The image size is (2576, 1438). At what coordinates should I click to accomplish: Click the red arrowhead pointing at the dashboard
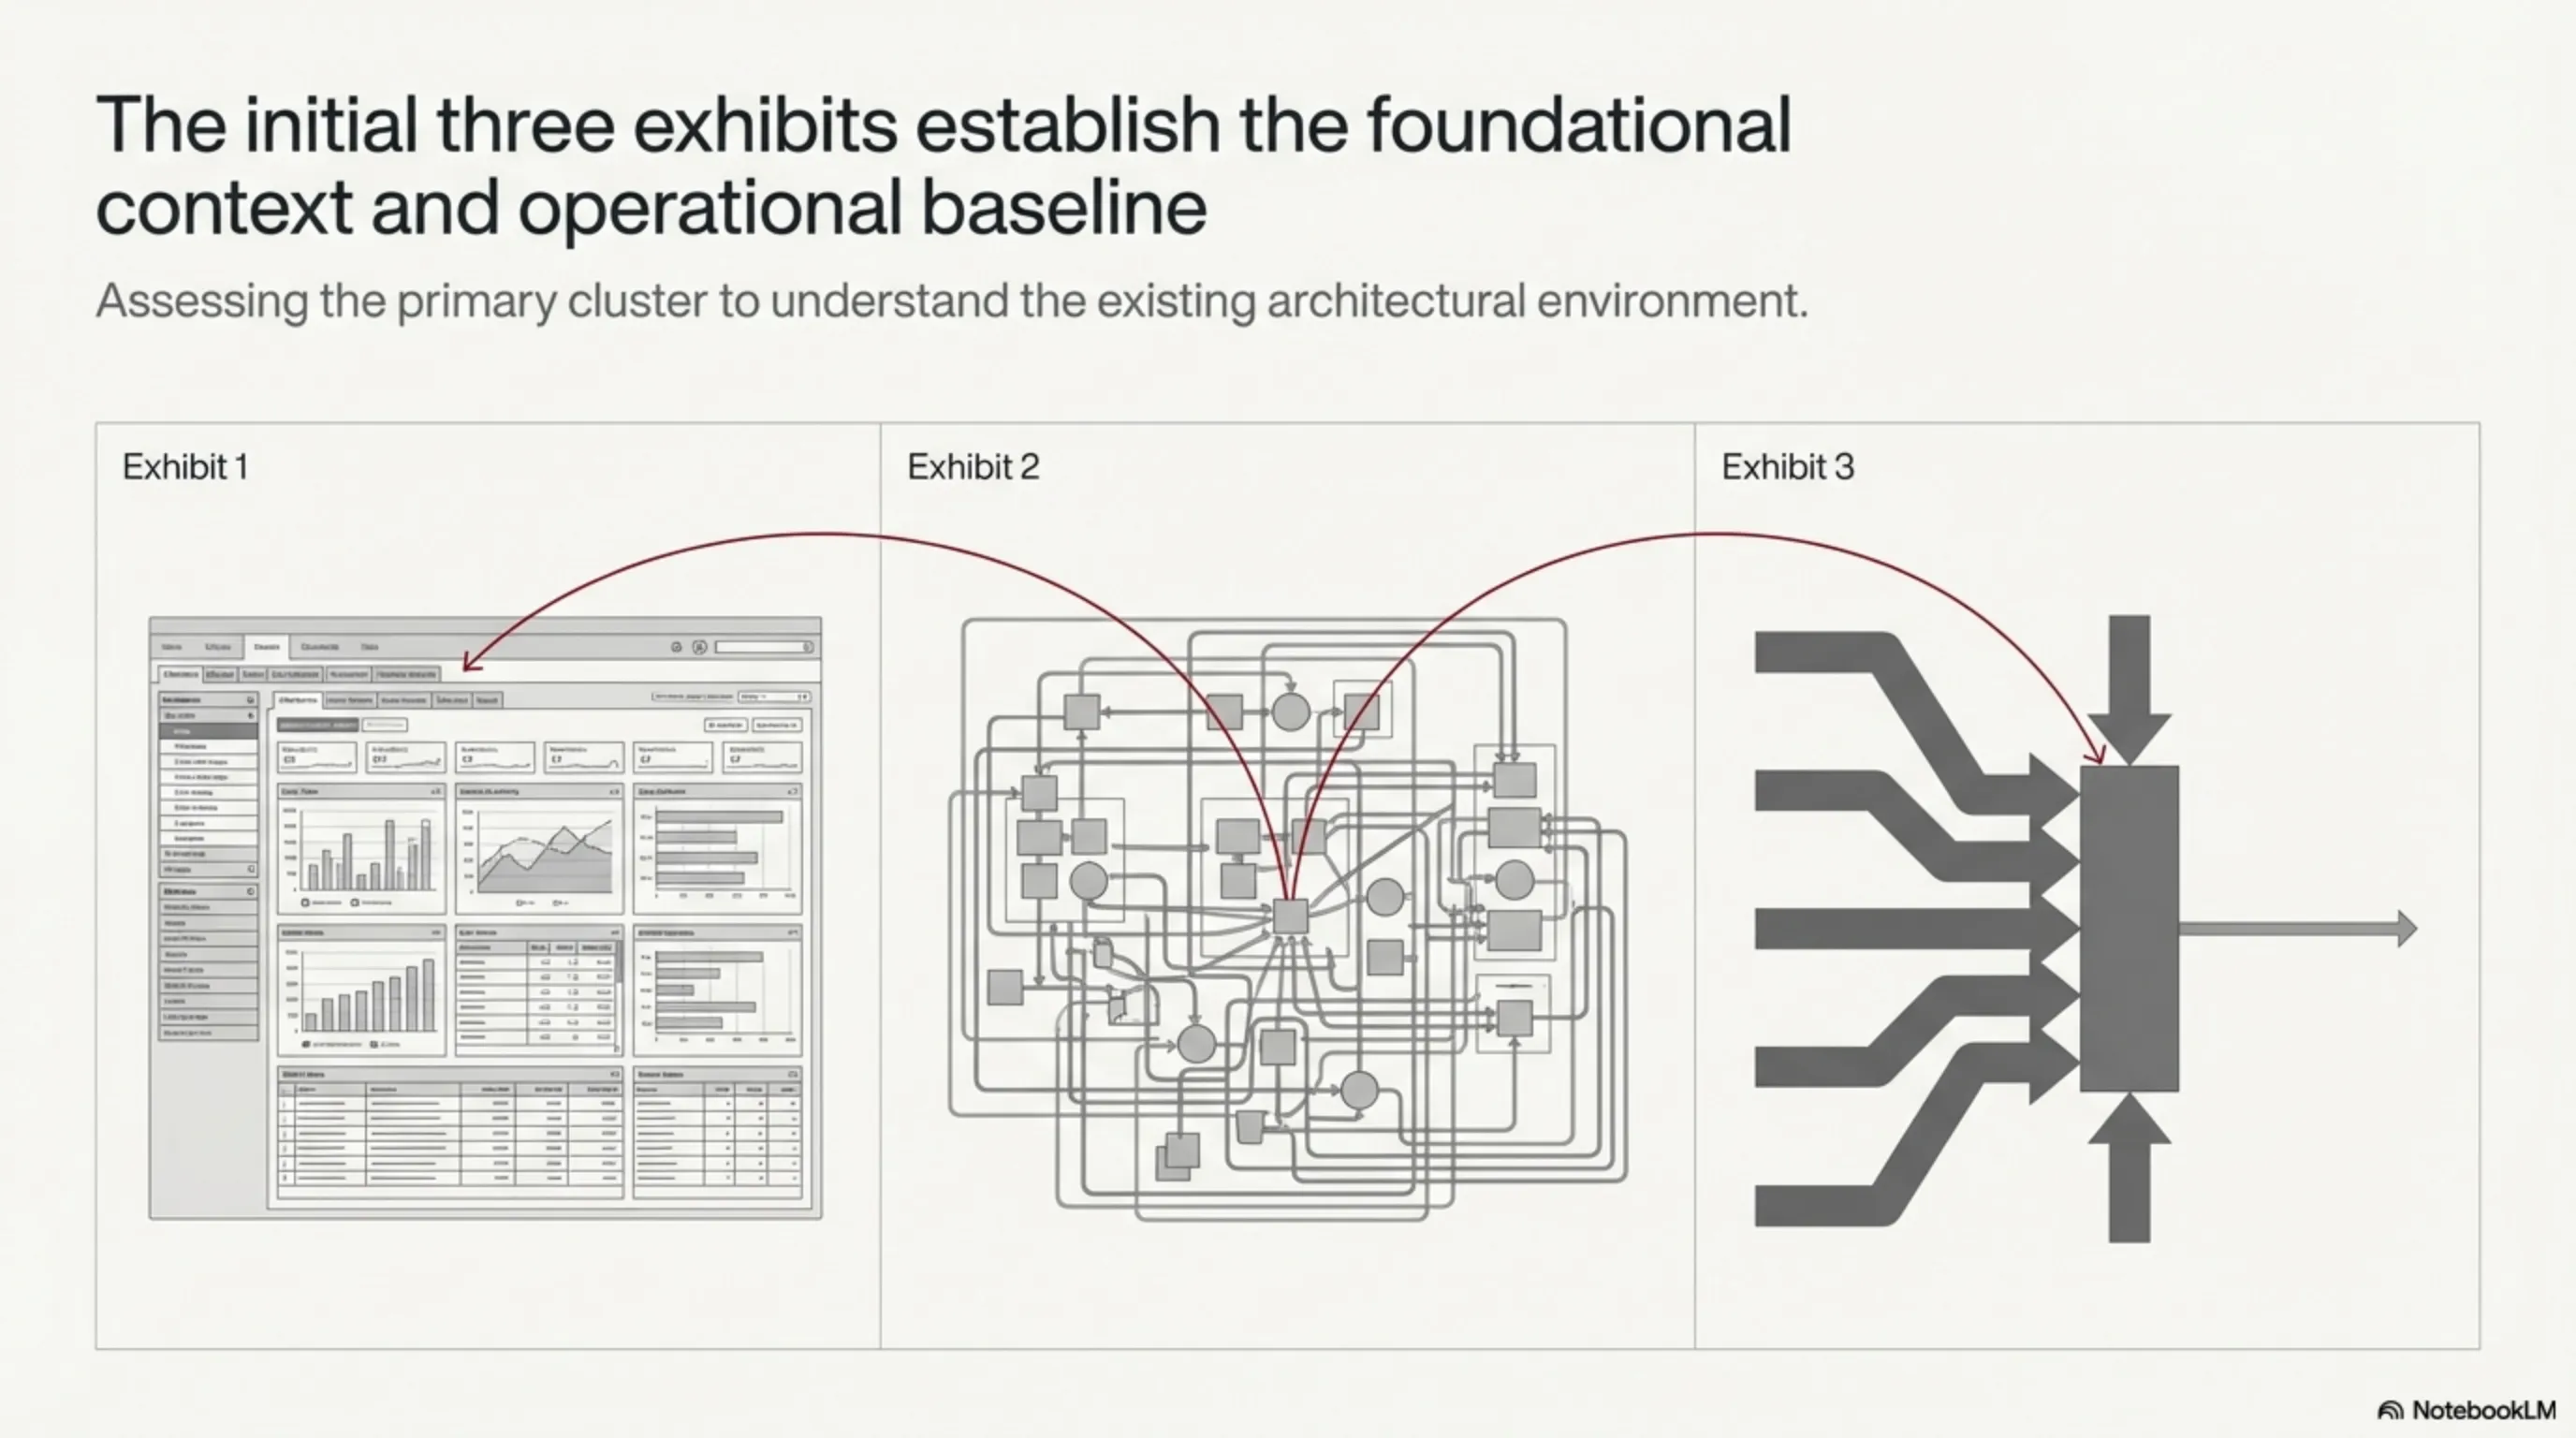click(470, 663)
